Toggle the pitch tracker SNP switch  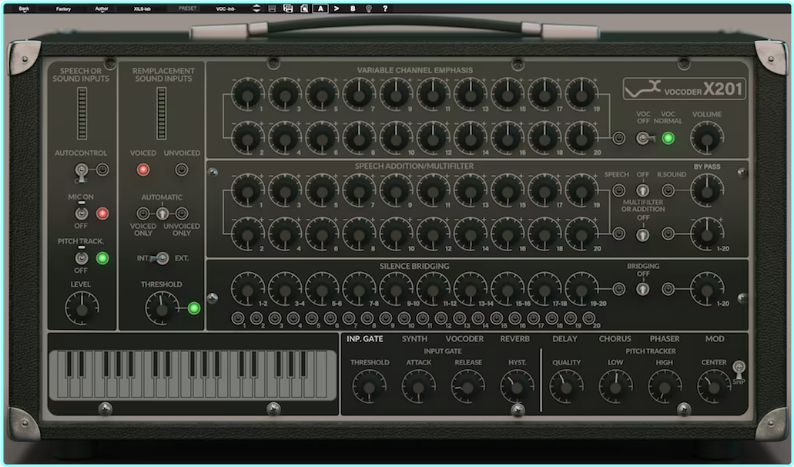[739, 370]
